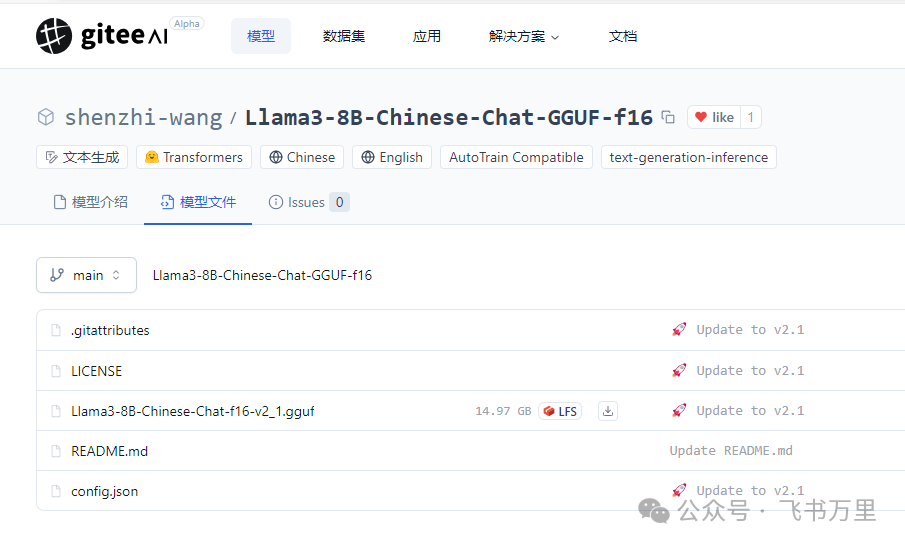
Task: Open the config.json file
Action: click(x=104, y=491)
